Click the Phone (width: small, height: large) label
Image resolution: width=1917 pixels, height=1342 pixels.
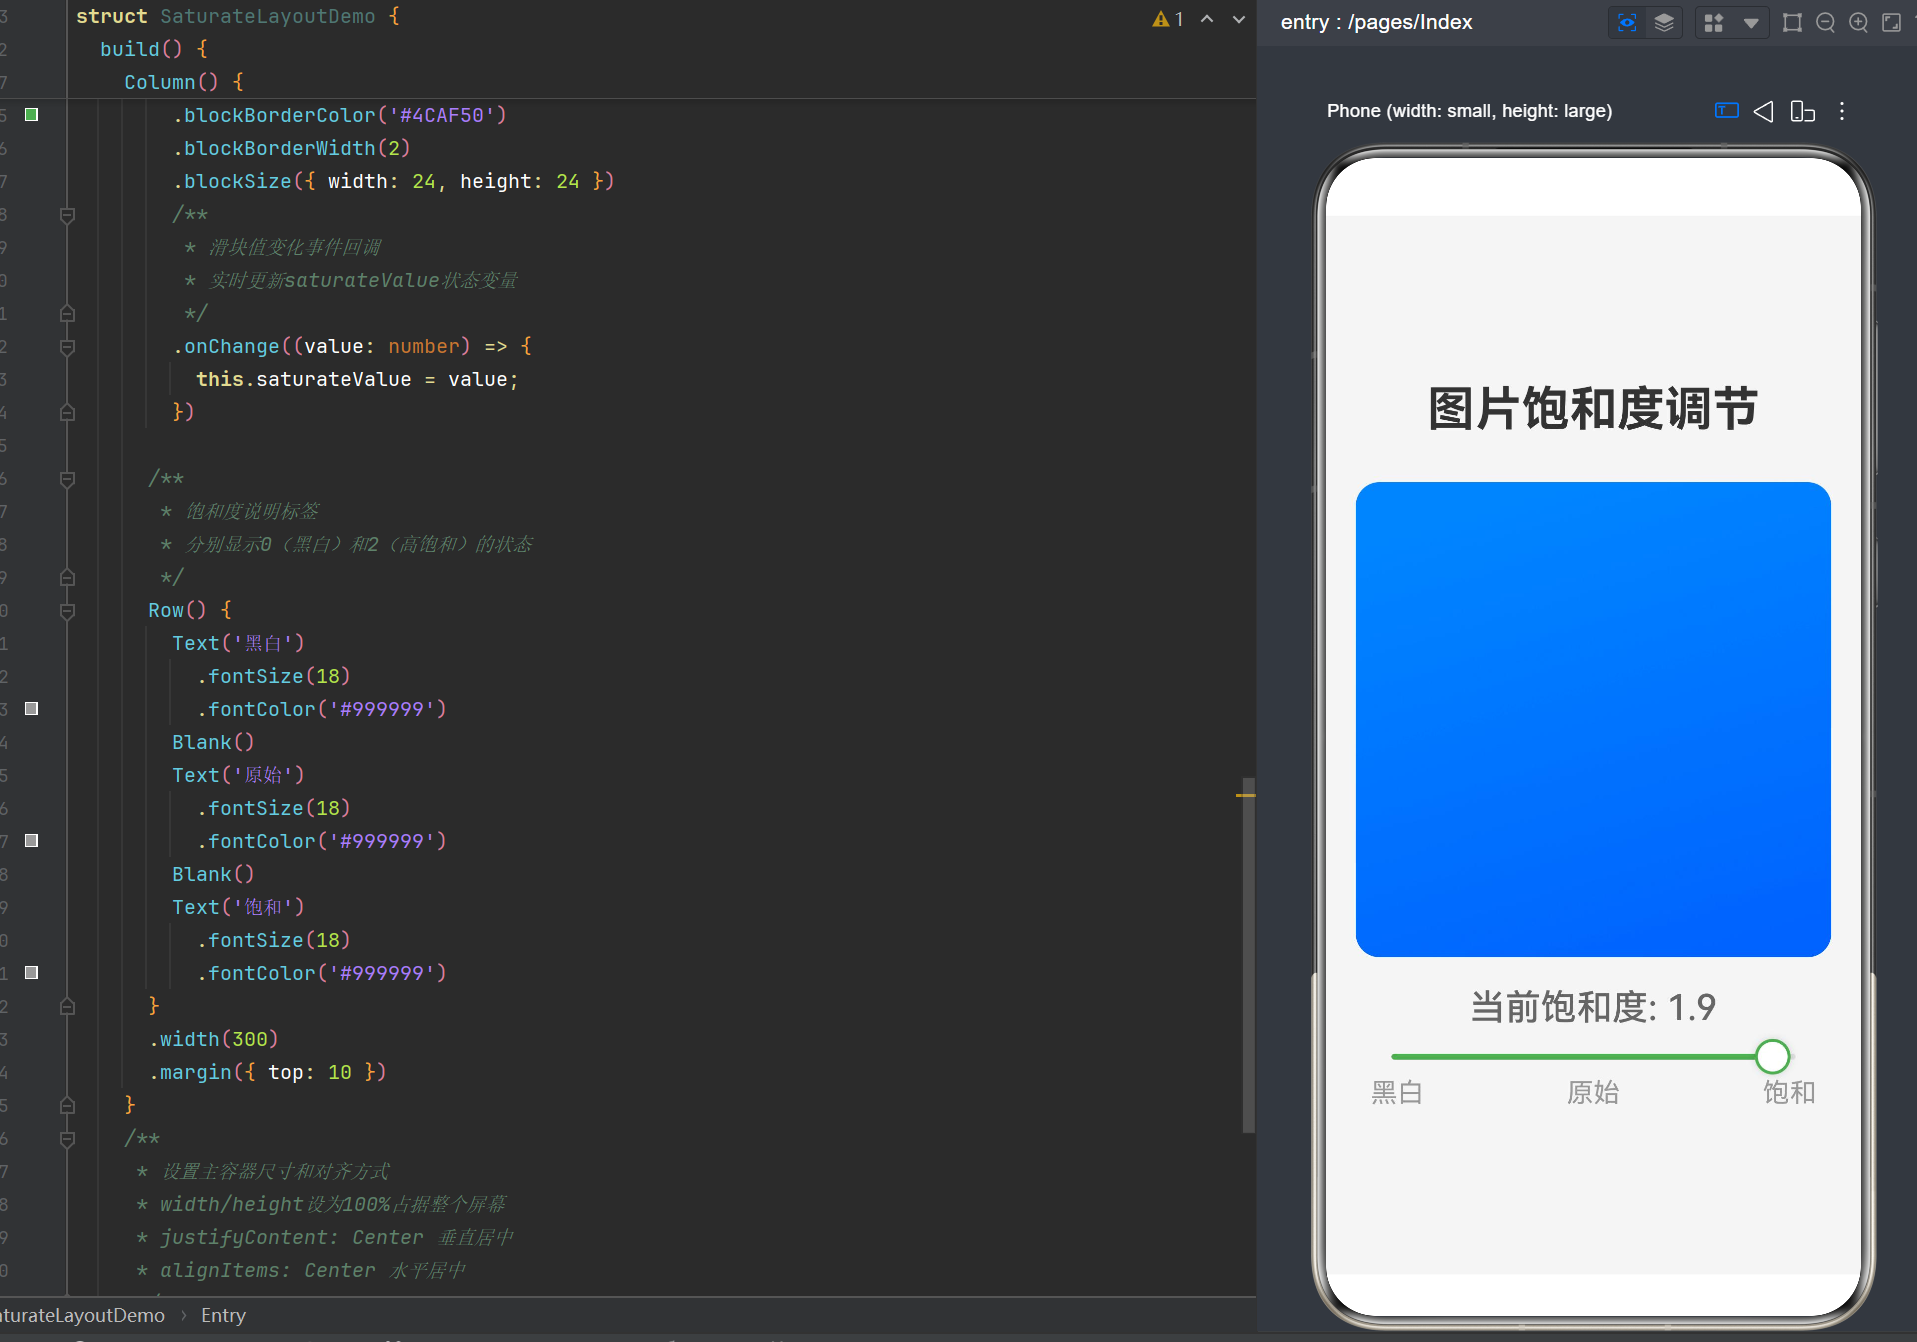point(1469,111)
